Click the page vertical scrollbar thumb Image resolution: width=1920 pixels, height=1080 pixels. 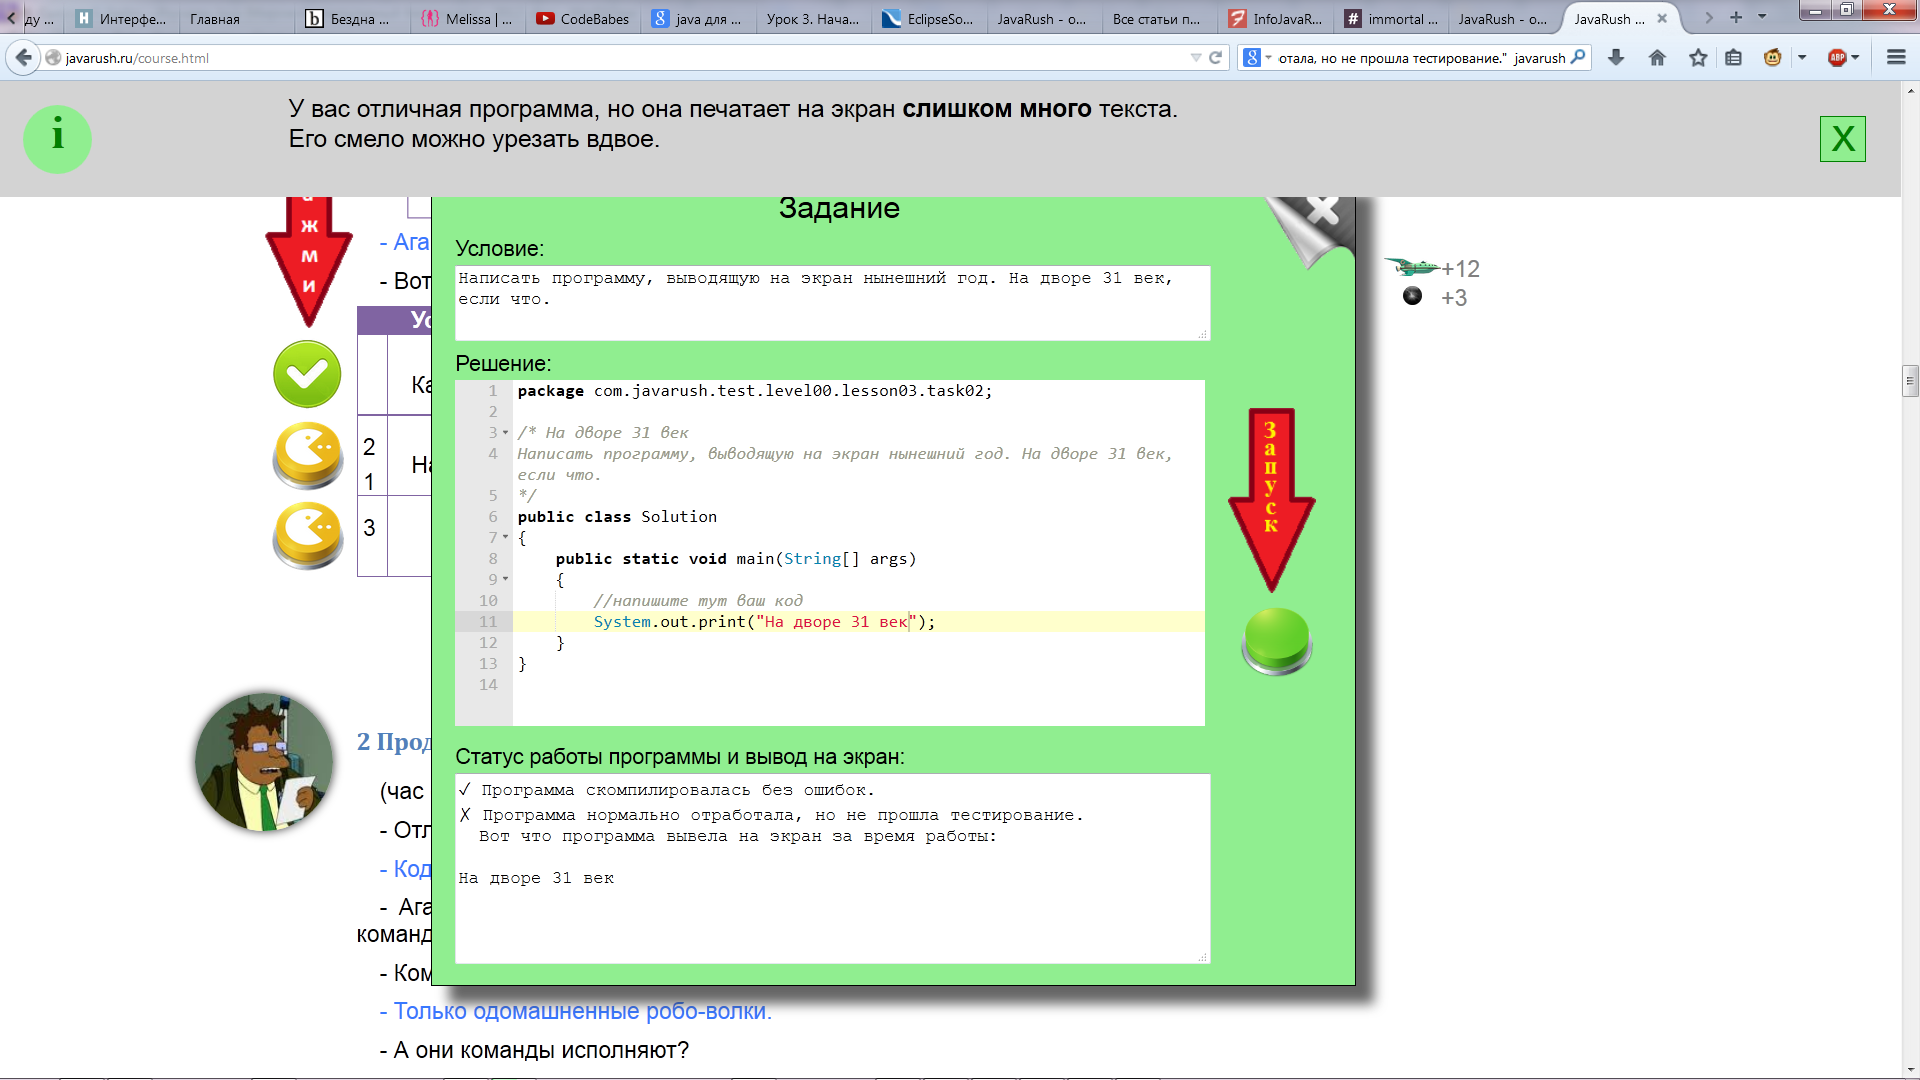coord(1910,381)
